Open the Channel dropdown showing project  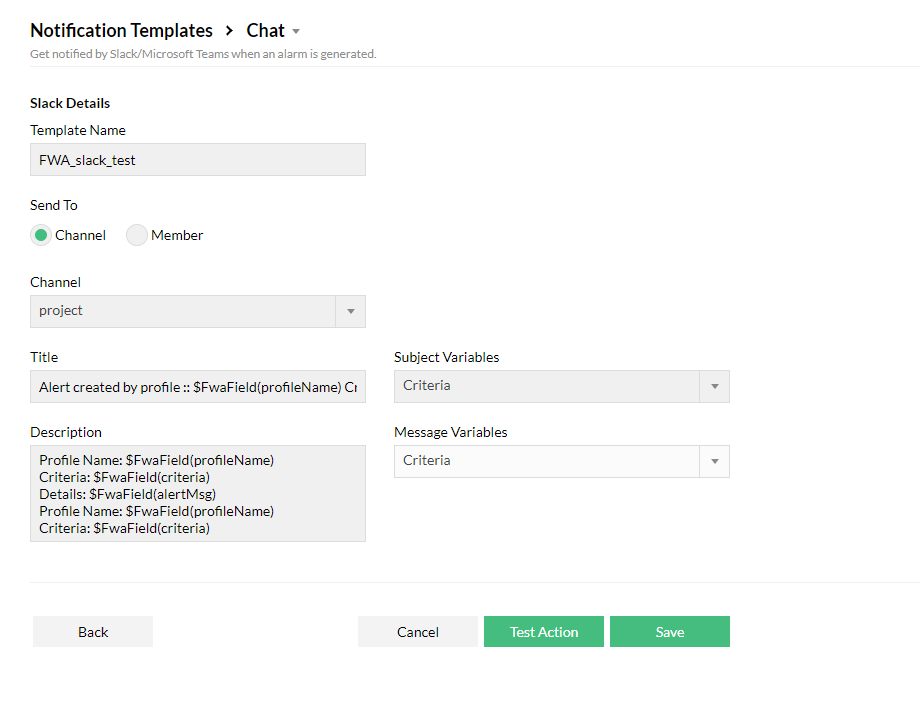tap(185, 311)
